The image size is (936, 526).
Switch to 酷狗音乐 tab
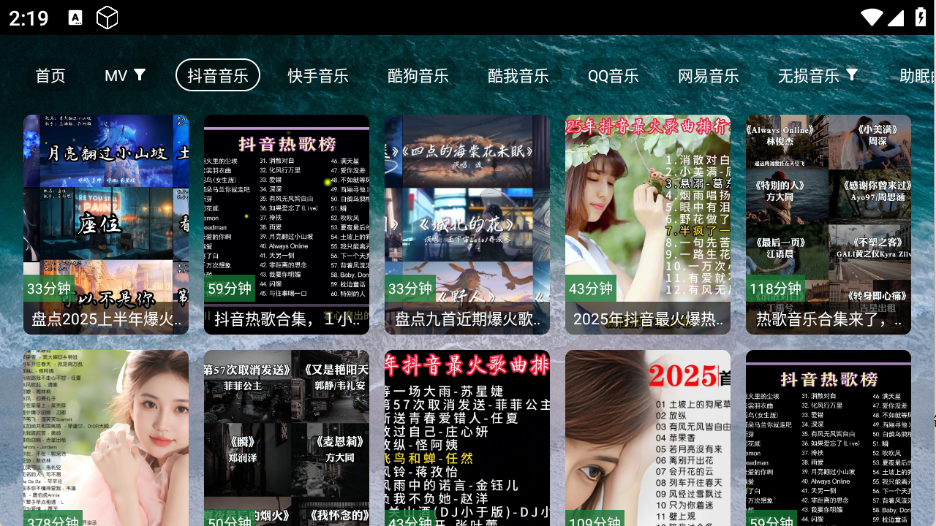tap(418, 76)
